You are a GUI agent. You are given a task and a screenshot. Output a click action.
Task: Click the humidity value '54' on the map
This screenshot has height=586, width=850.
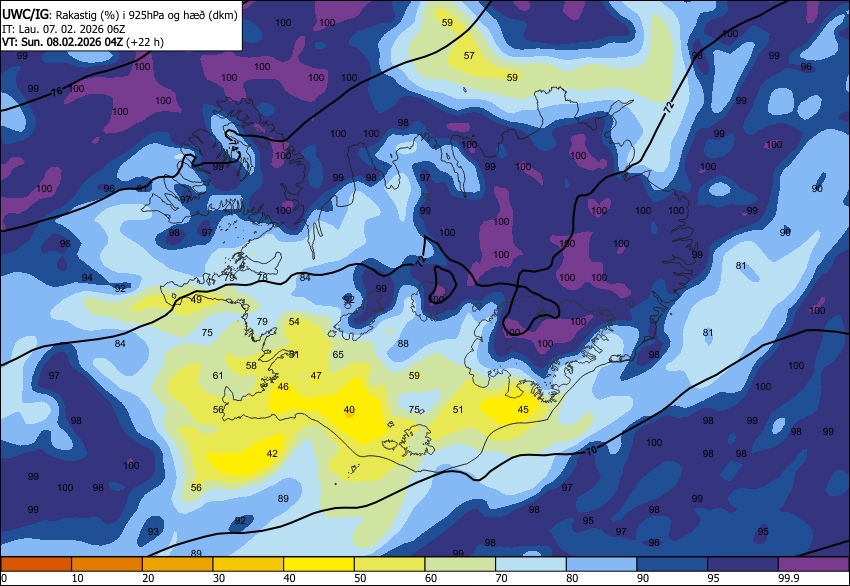[294, 321]
